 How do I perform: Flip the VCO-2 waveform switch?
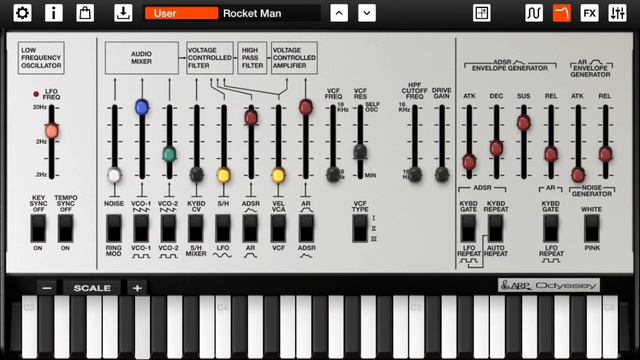tap(168, 228)
